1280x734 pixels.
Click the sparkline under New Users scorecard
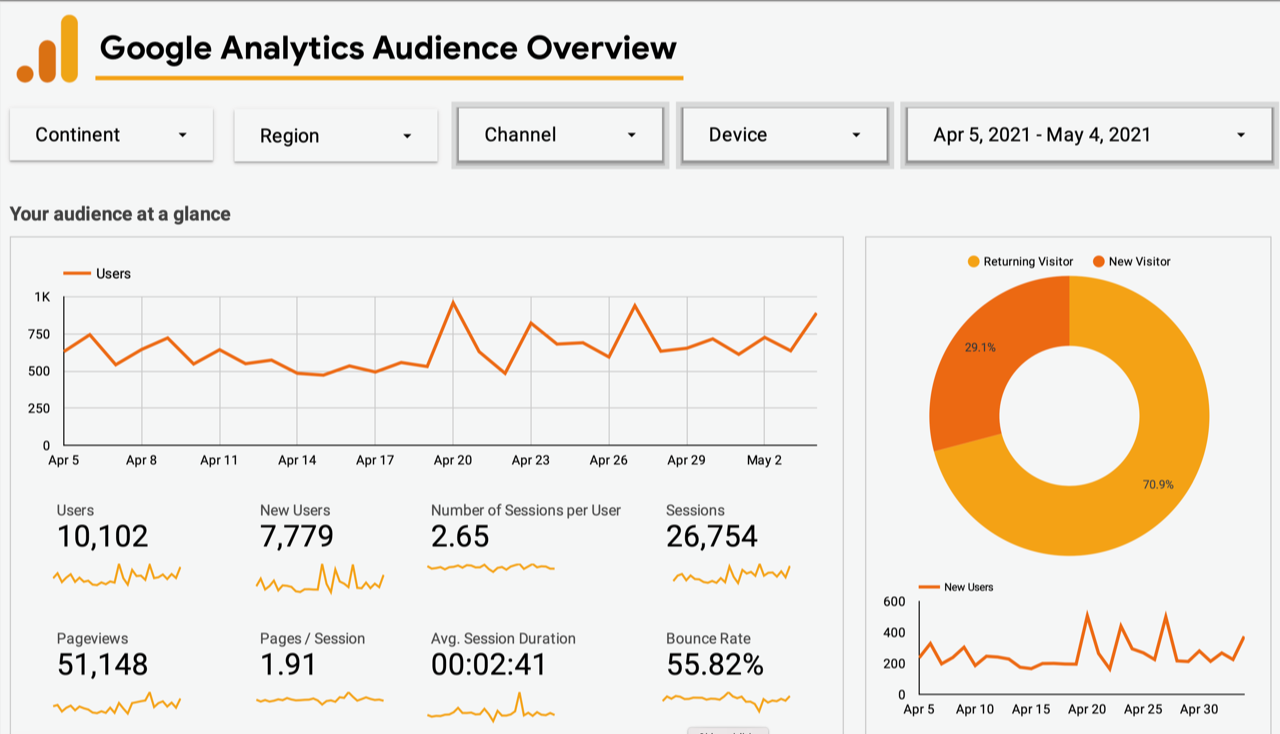(x=320, y=579)
